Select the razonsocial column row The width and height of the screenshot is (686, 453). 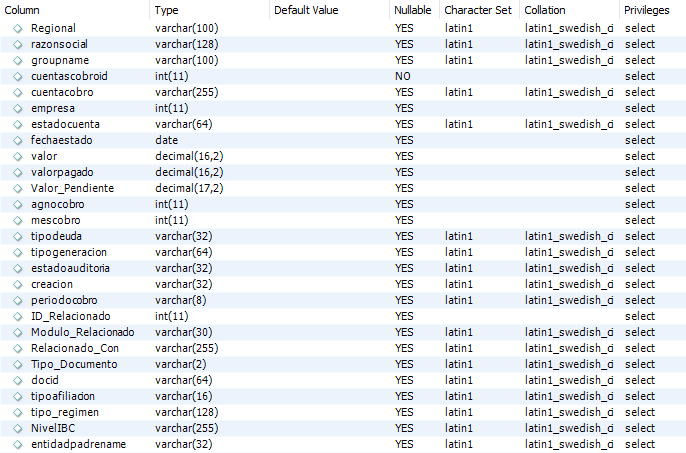(x=343, y=44)
